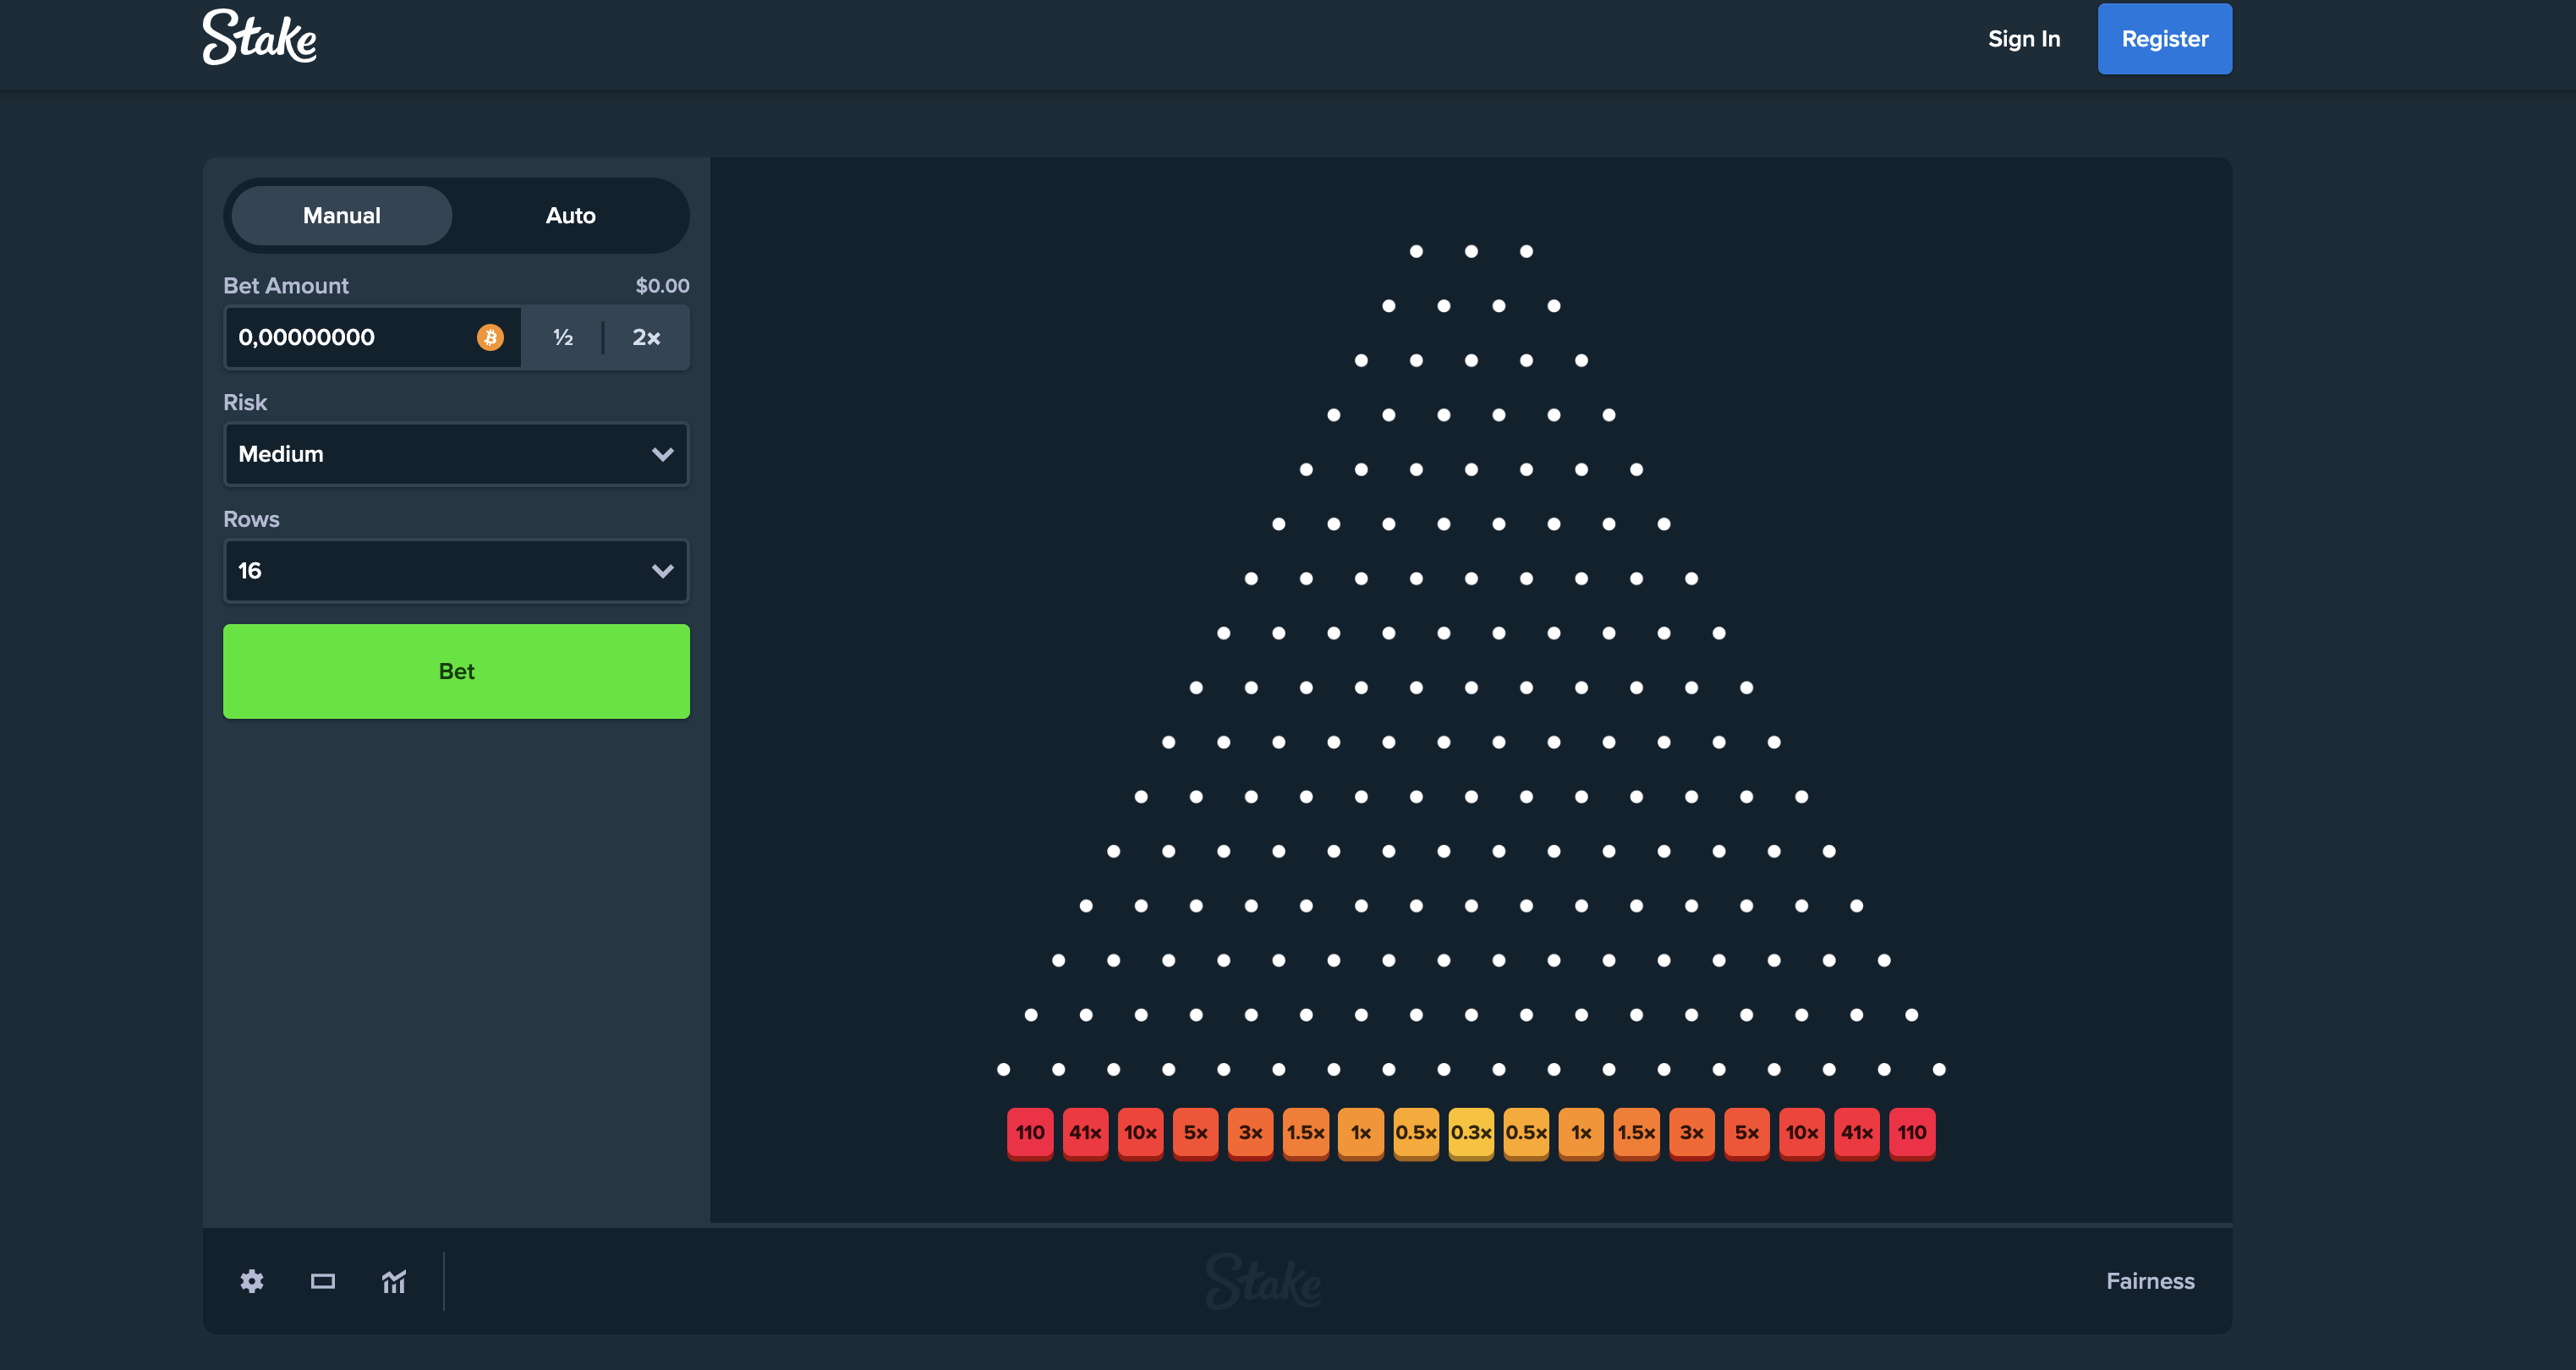2576x1370 pixels.
Task: Click the Bitcoin currency icon
Action: click(490, 338)
